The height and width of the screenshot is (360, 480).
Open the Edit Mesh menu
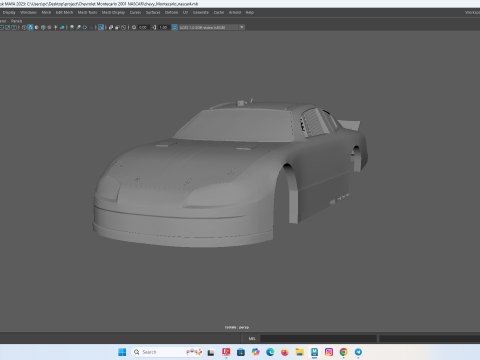pos(64,12)
